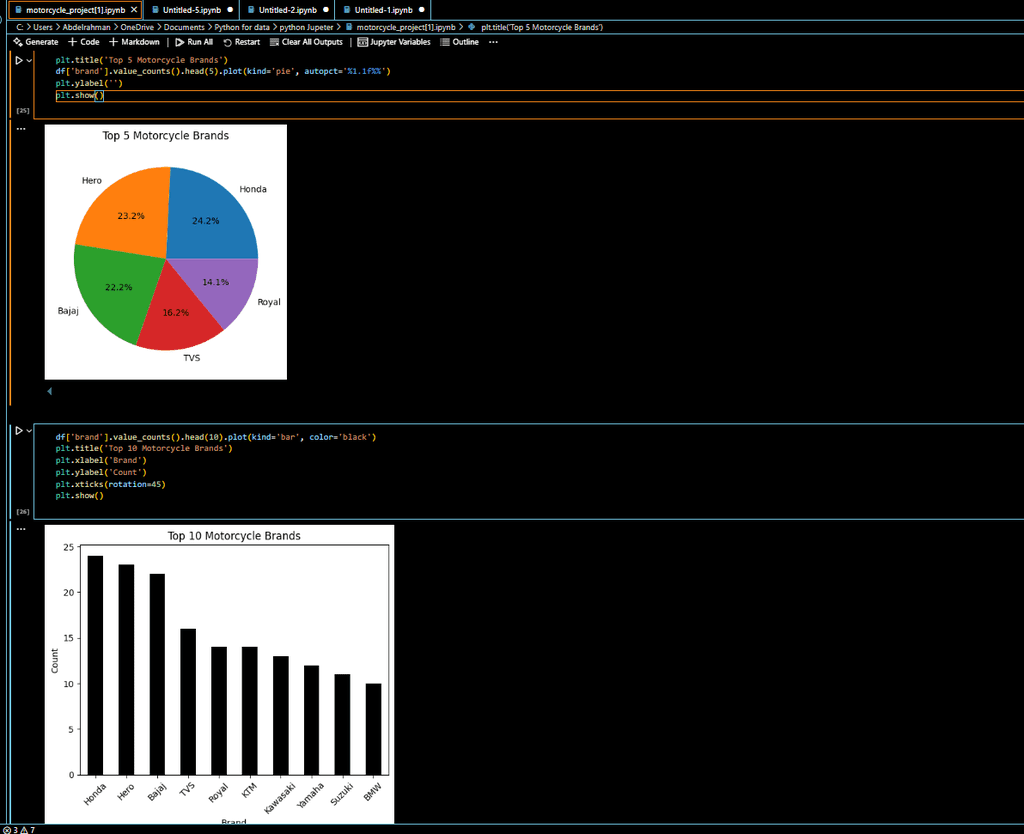The height and width of the screenshot is (834, 1024).
Task: Click Clear All Outputs
Action: coord(306,42)
